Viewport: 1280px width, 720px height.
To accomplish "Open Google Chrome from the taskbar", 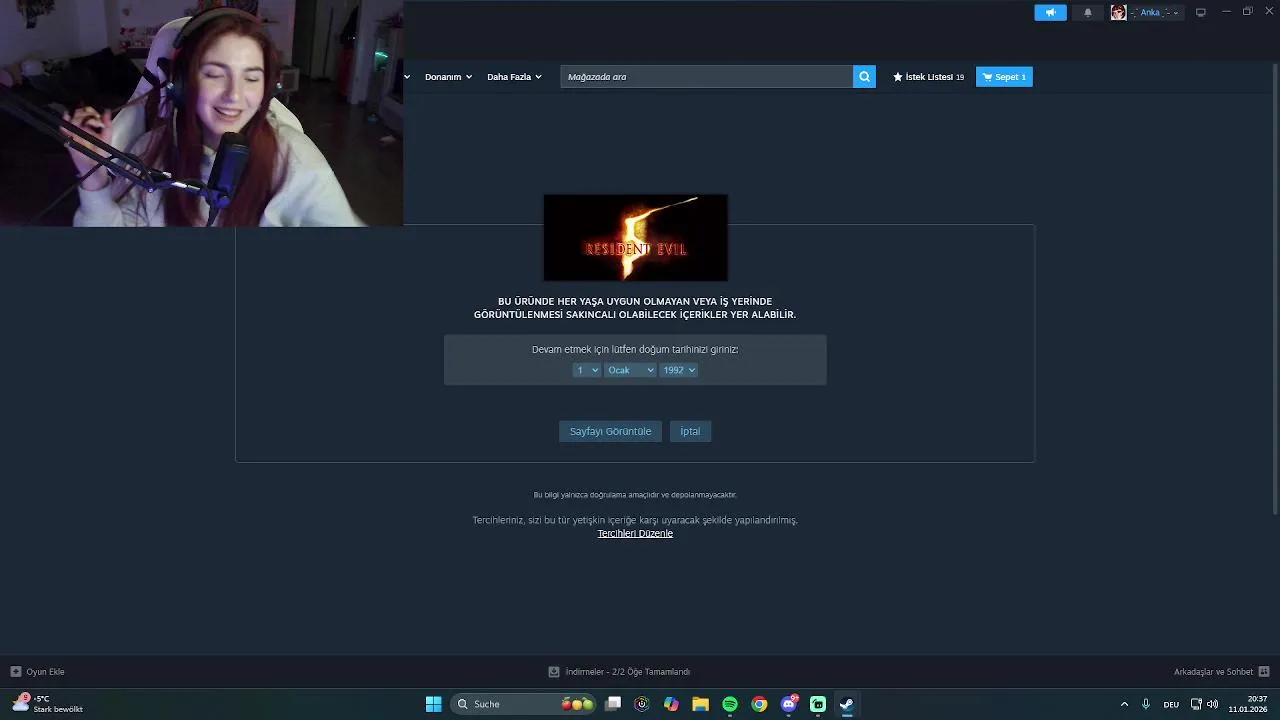I will pyautogui.click(x=759, y=704).
